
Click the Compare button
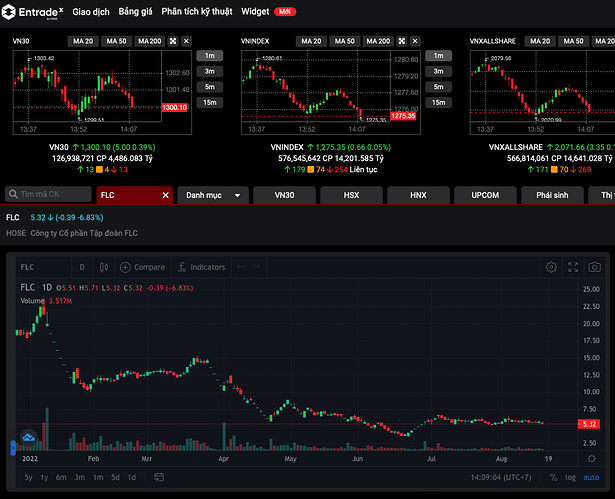click(142, 267)
